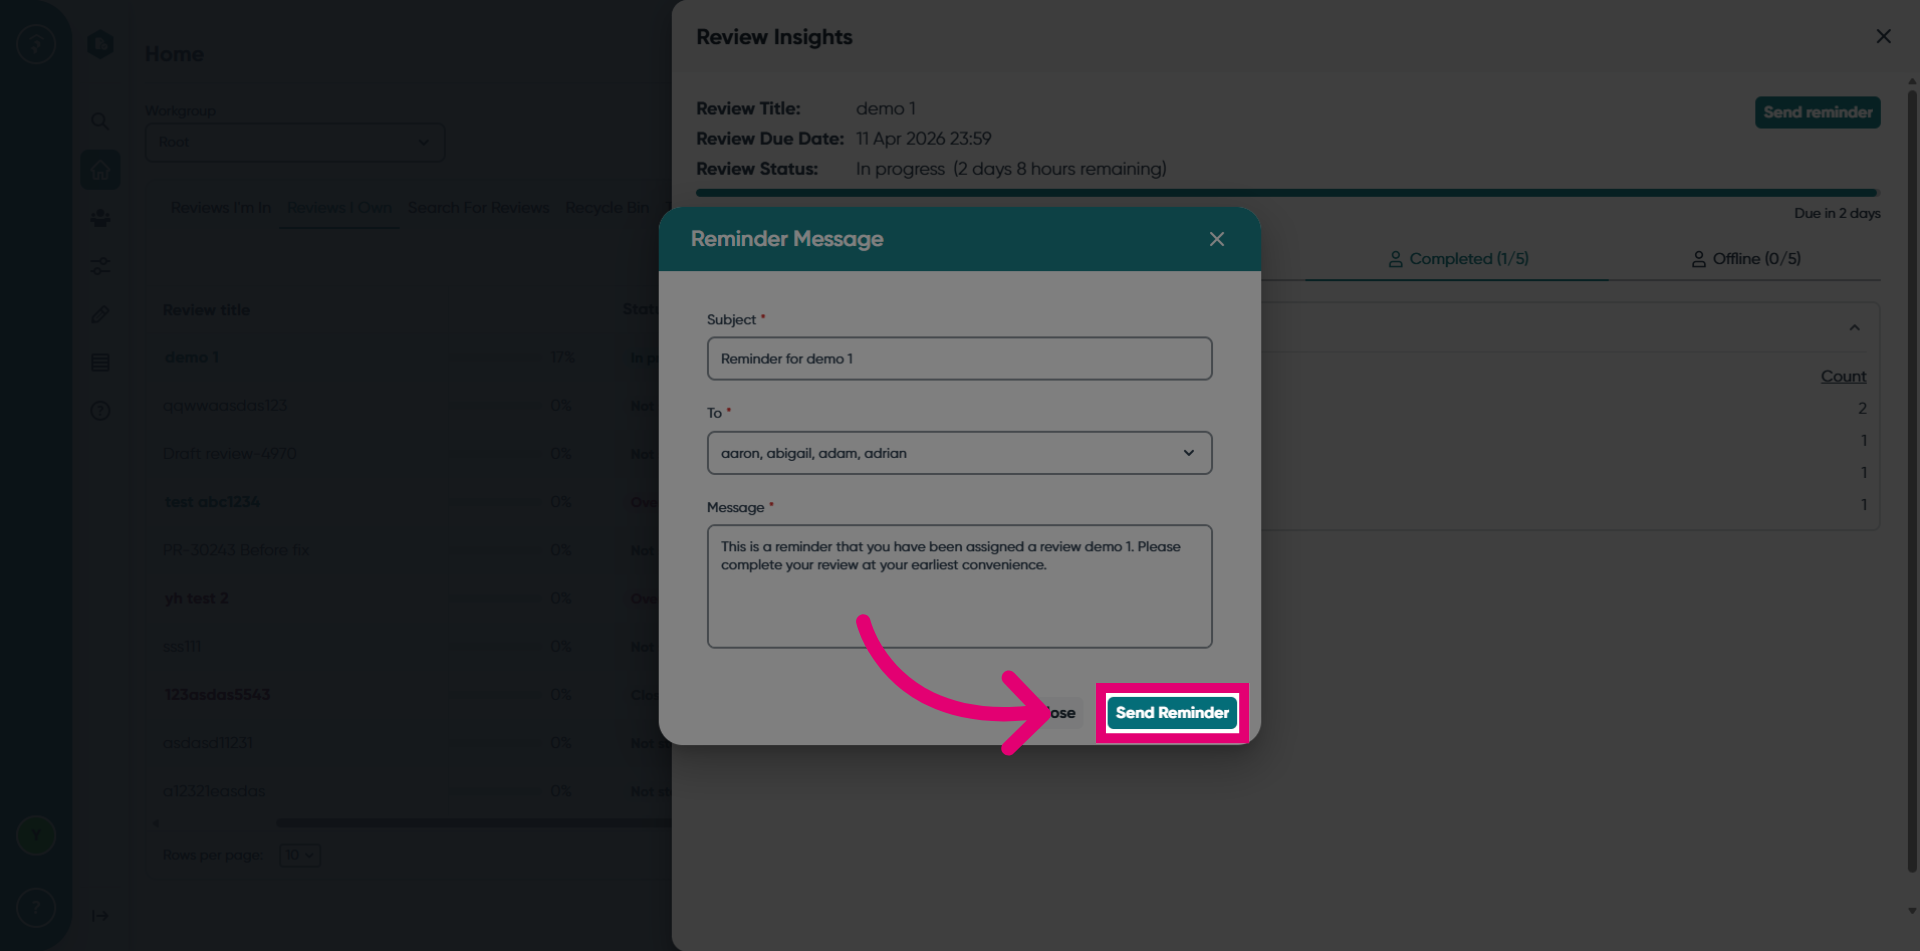
Task: Click the Review Insights vertical scrollbar
Action: tap(1911, 480)
